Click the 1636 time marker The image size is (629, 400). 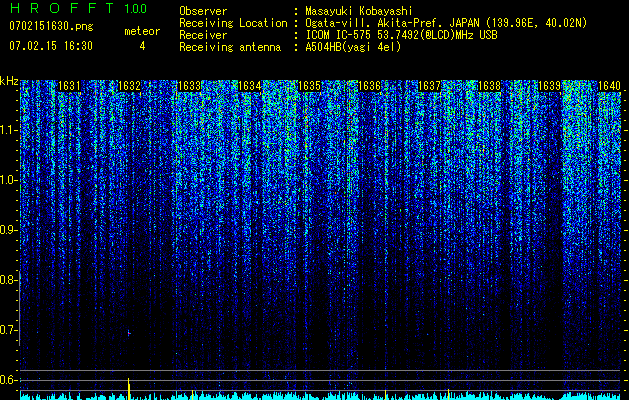point(369,86)
